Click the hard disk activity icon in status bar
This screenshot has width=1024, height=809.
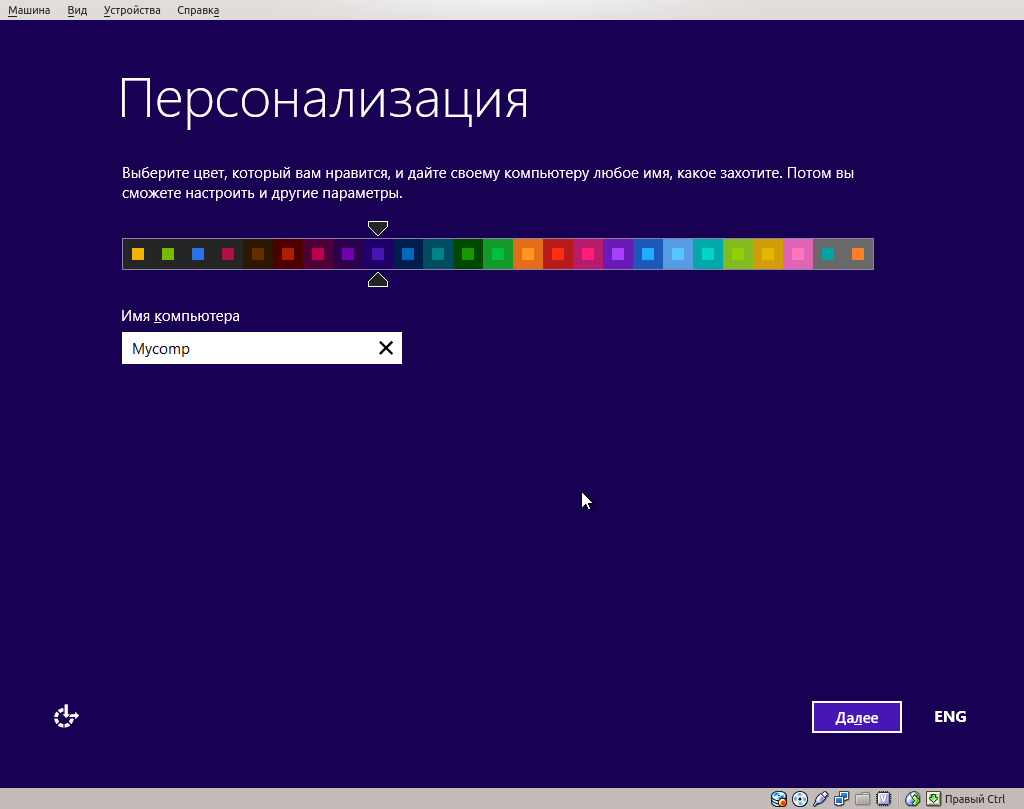click(779, 799)
